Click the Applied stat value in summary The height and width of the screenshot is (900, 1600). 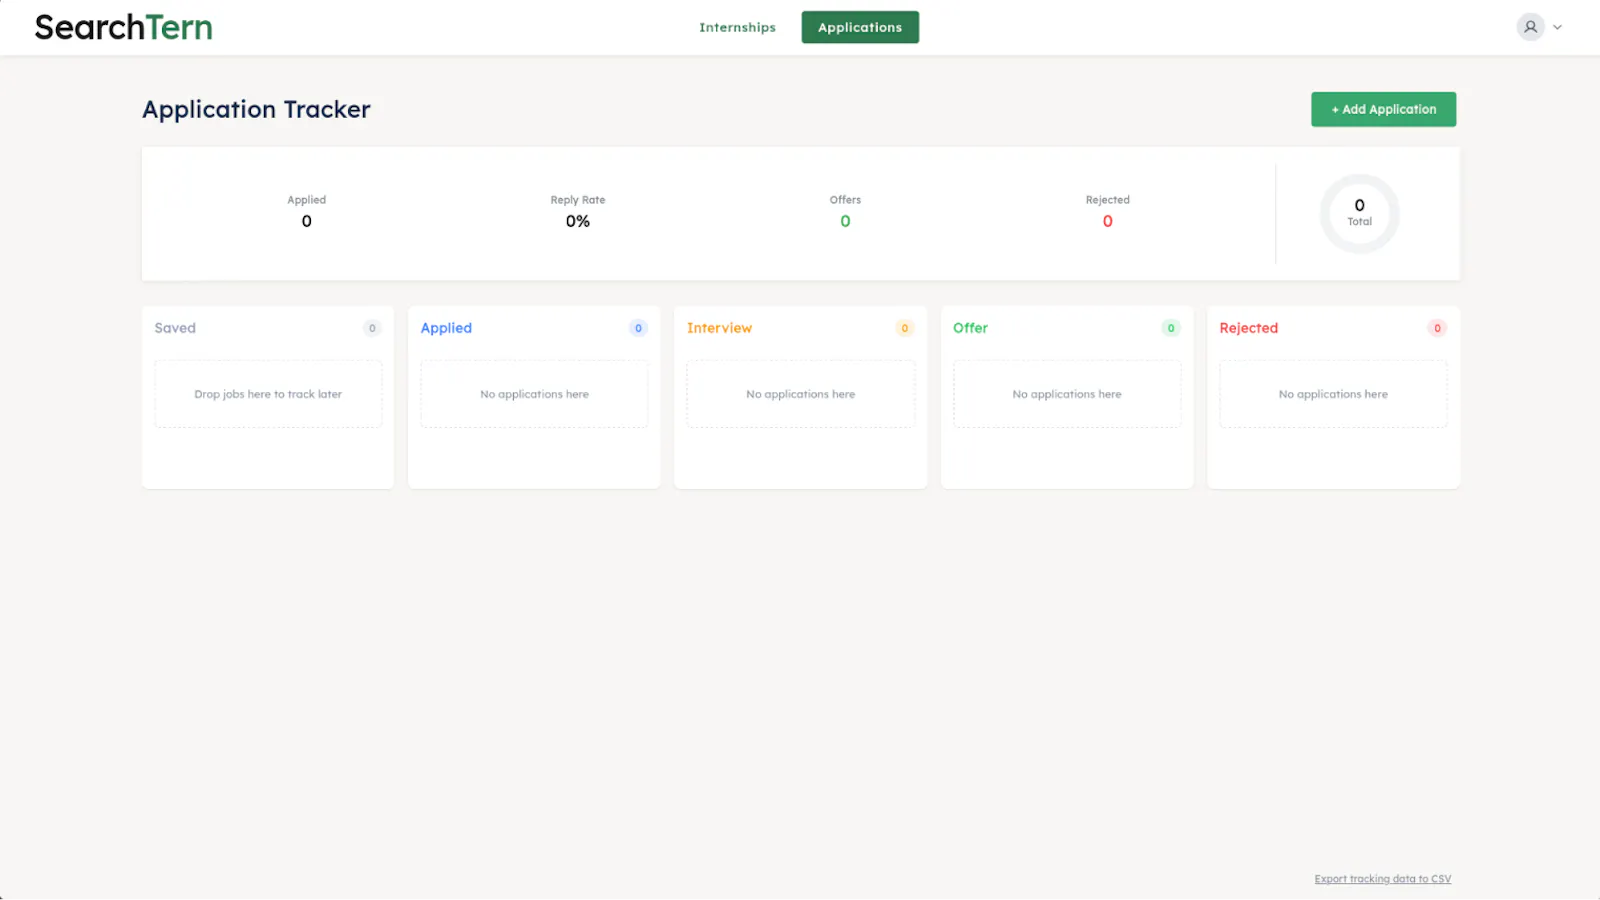(306, 221)
